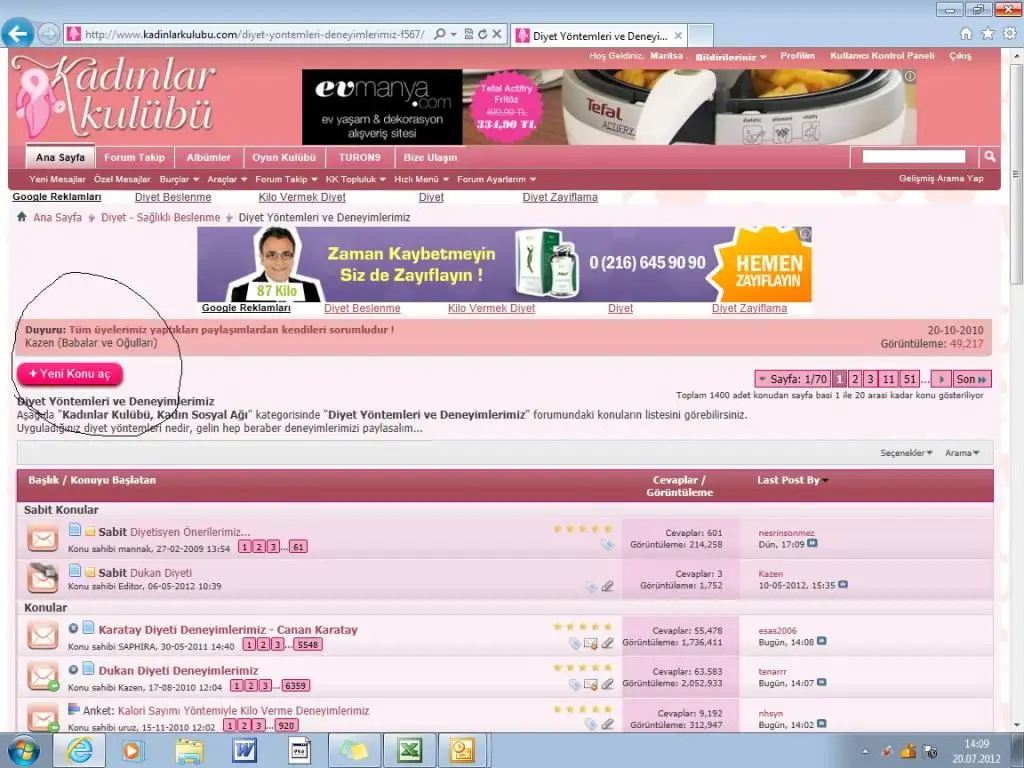Click the search magnifier in the address bar
This screenshot has height=768, width=1024.
click(x=440, y=34)
